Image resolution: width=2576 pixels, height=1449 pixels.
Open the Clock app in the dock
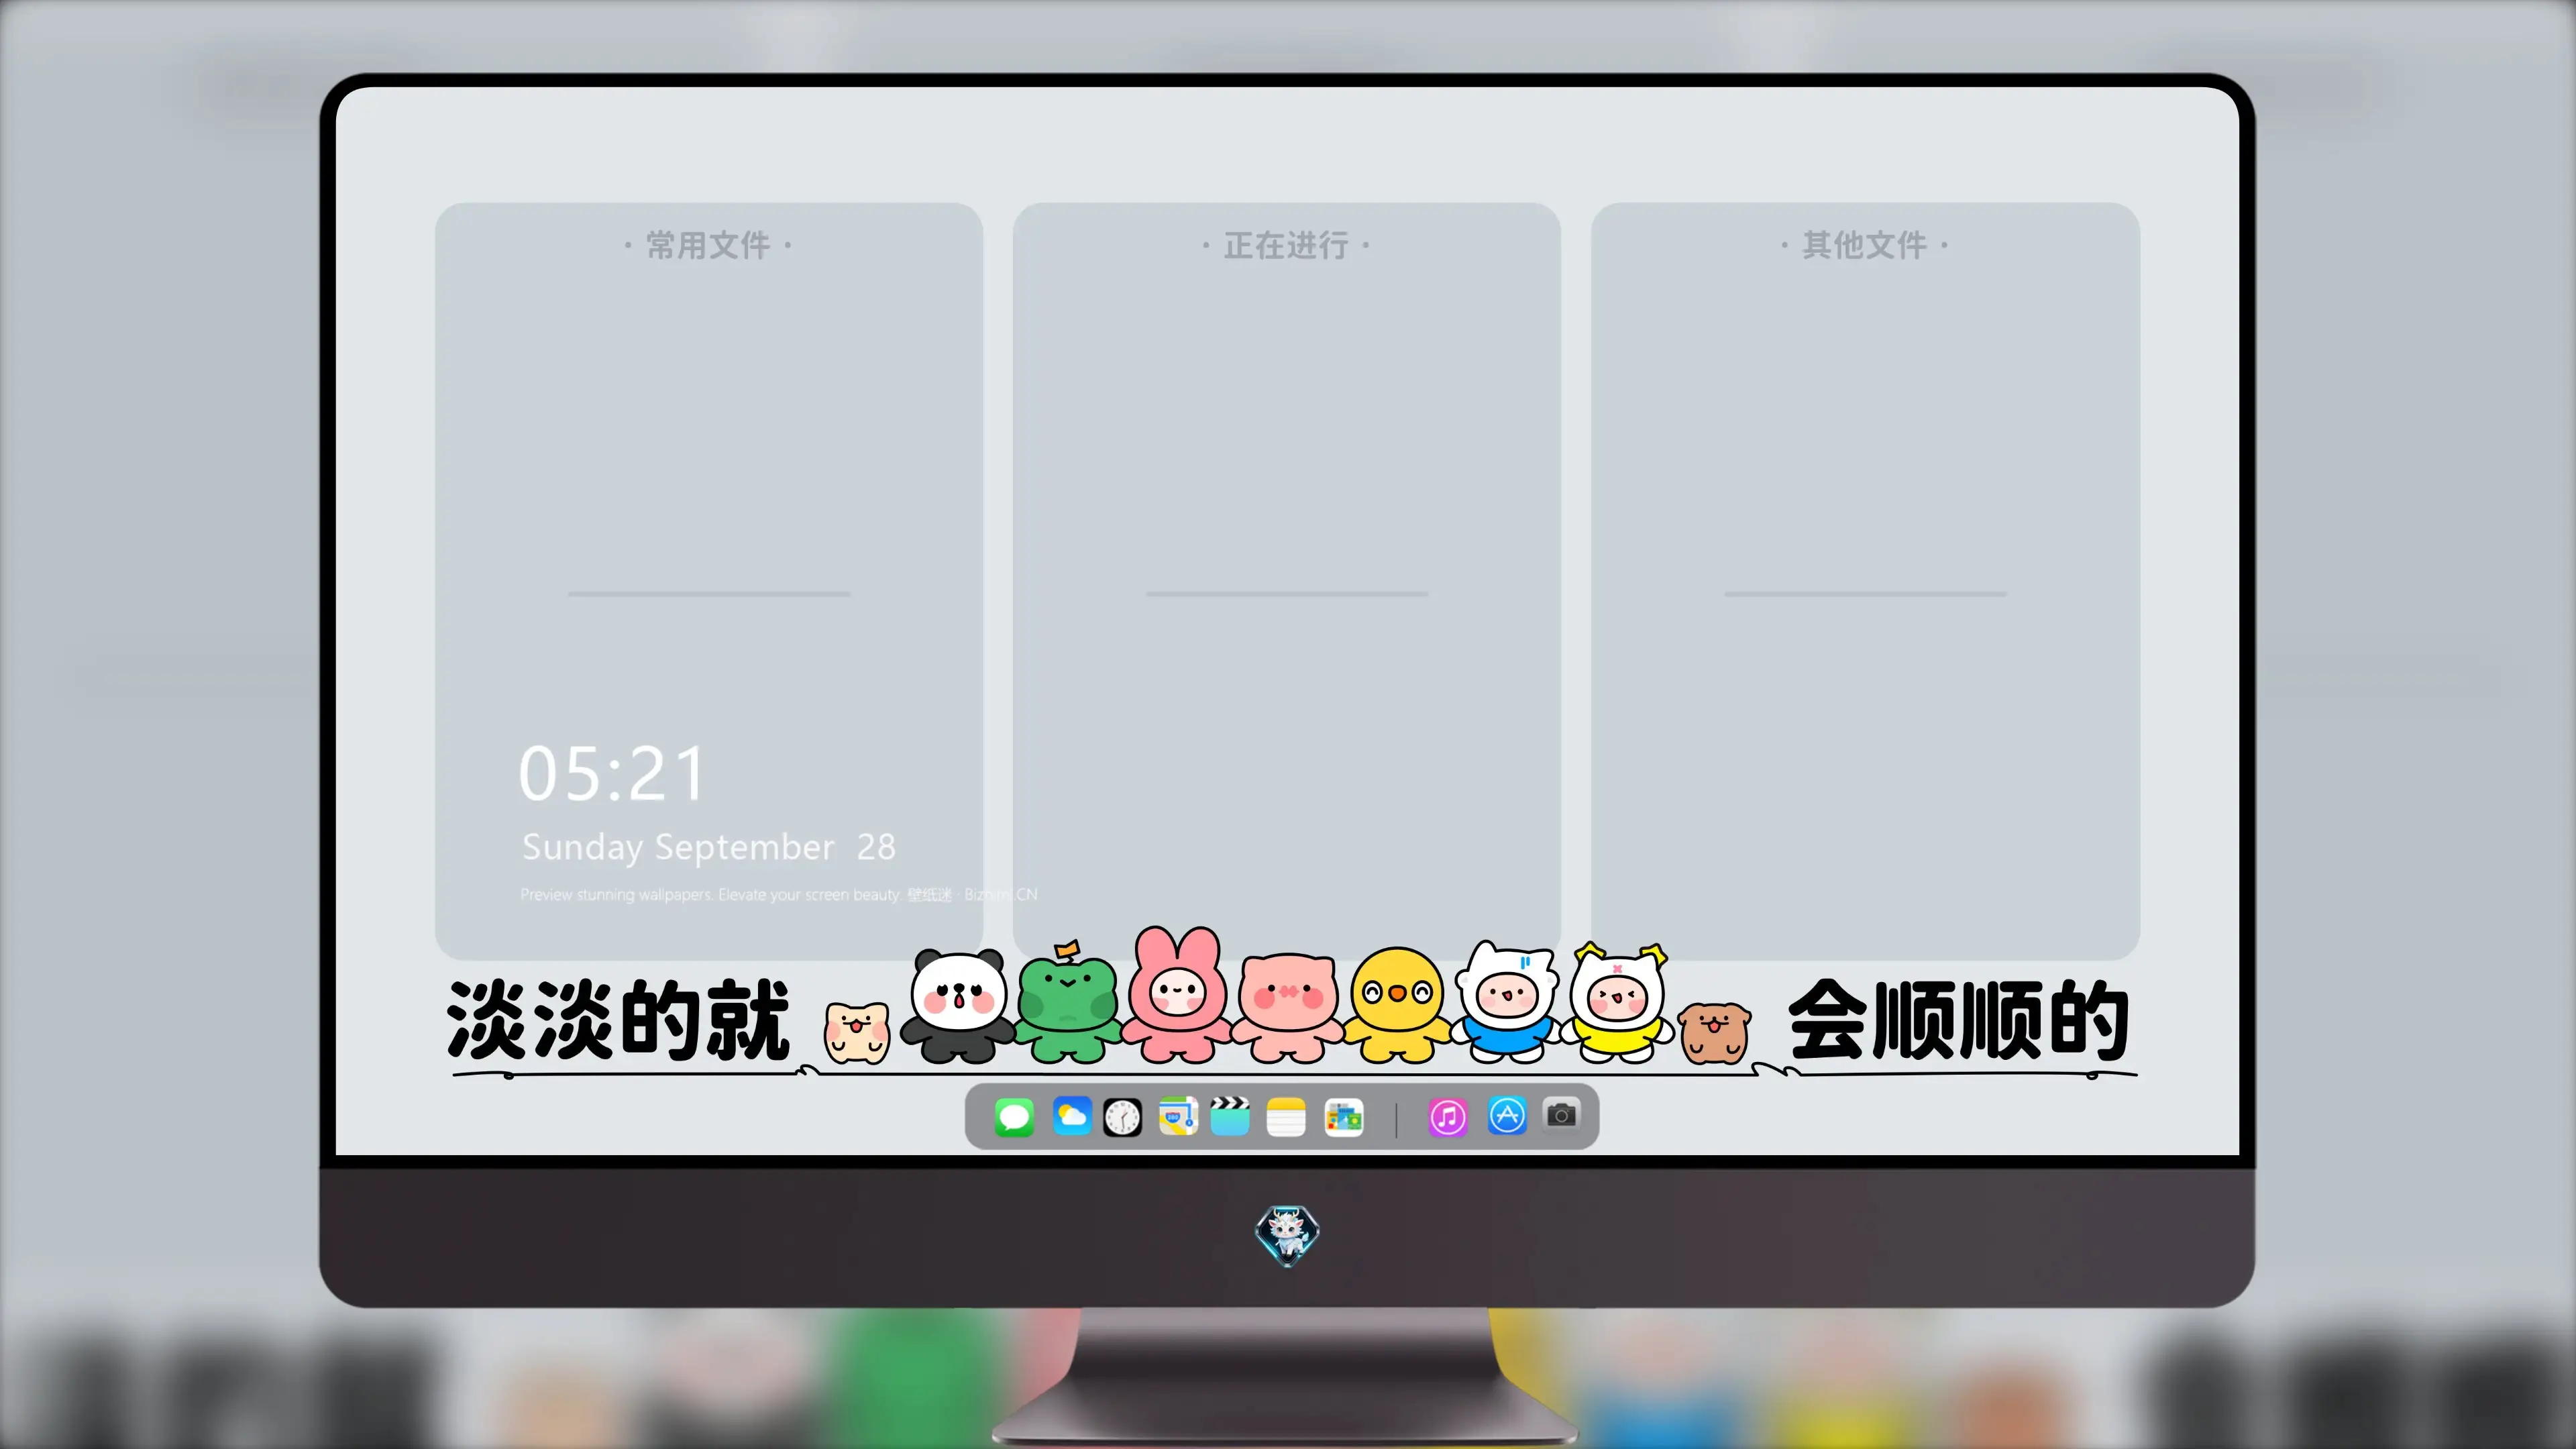click(x=1122, y=1117)
